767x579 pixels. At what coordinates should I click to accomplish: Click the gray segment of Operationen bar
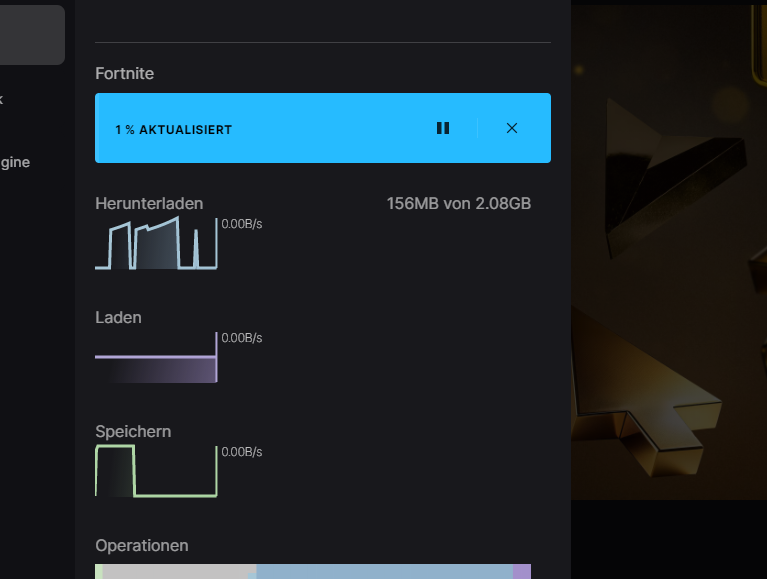[179, 572]
